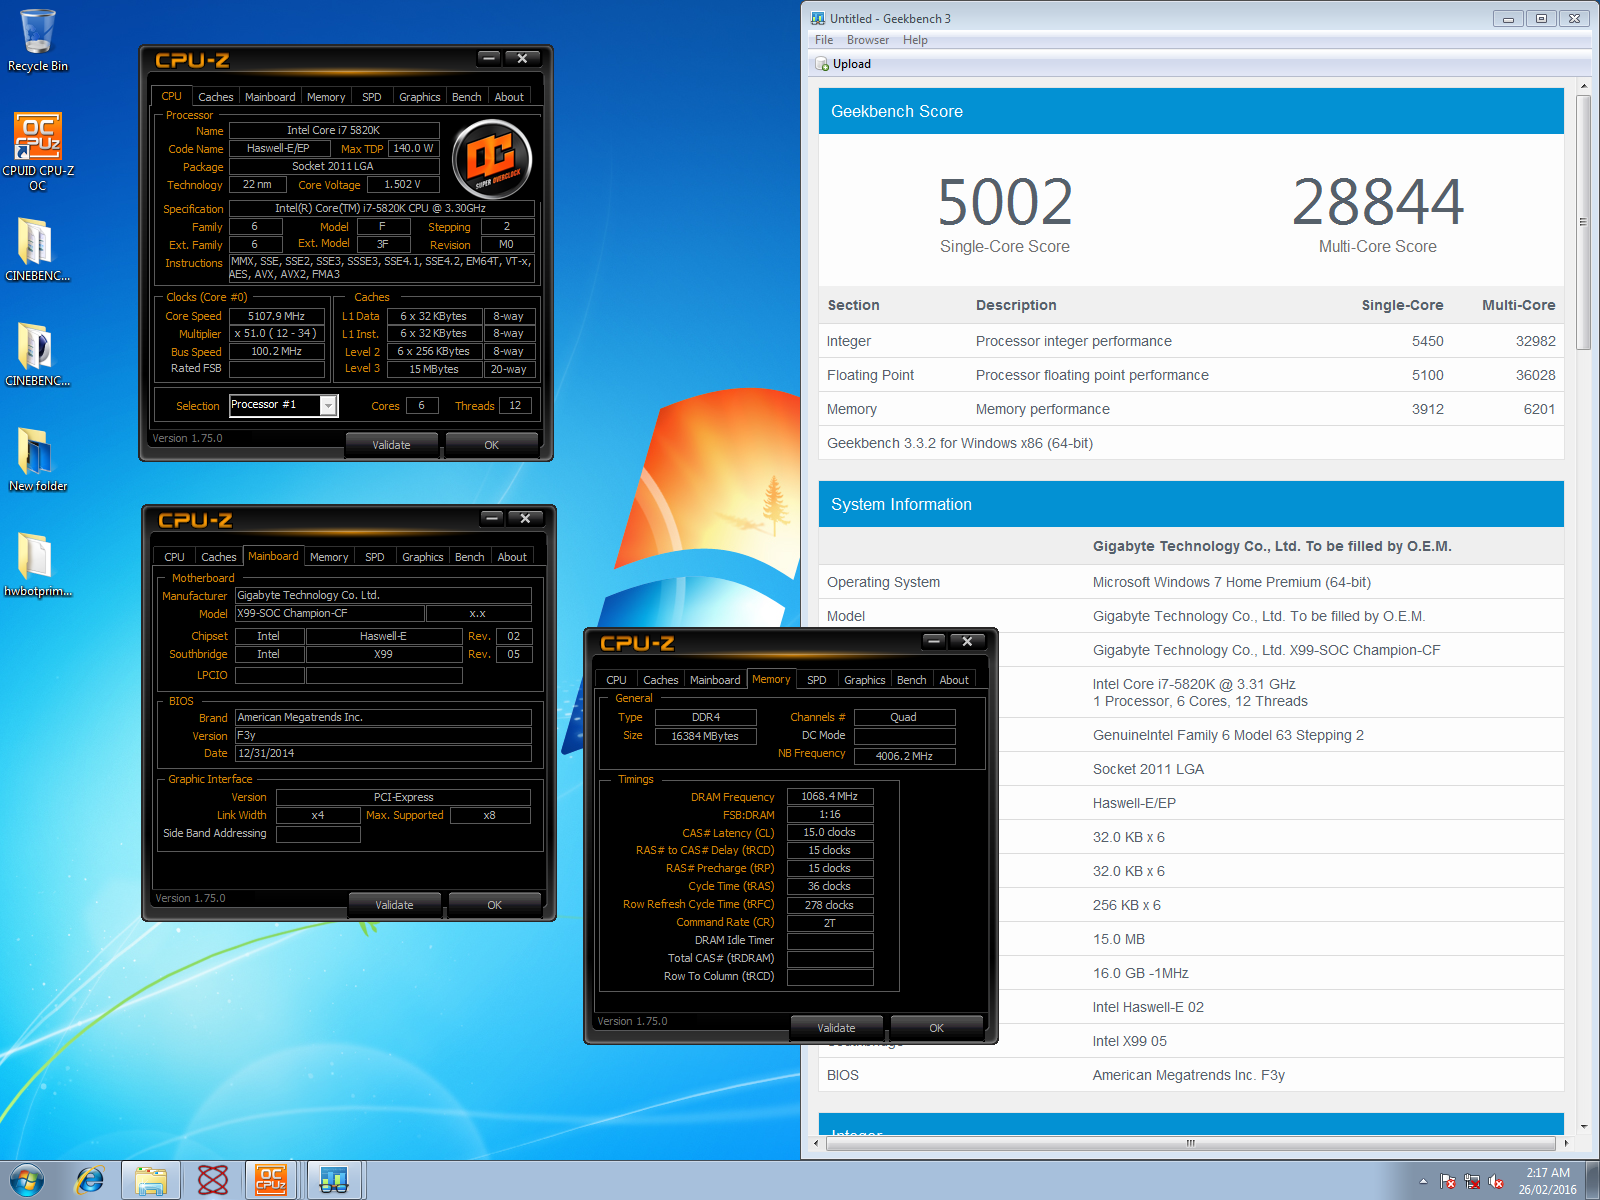Close the CPU-Z Mainboard window
Viewport: 1600px width, 1200px height.
pos(525,518)
